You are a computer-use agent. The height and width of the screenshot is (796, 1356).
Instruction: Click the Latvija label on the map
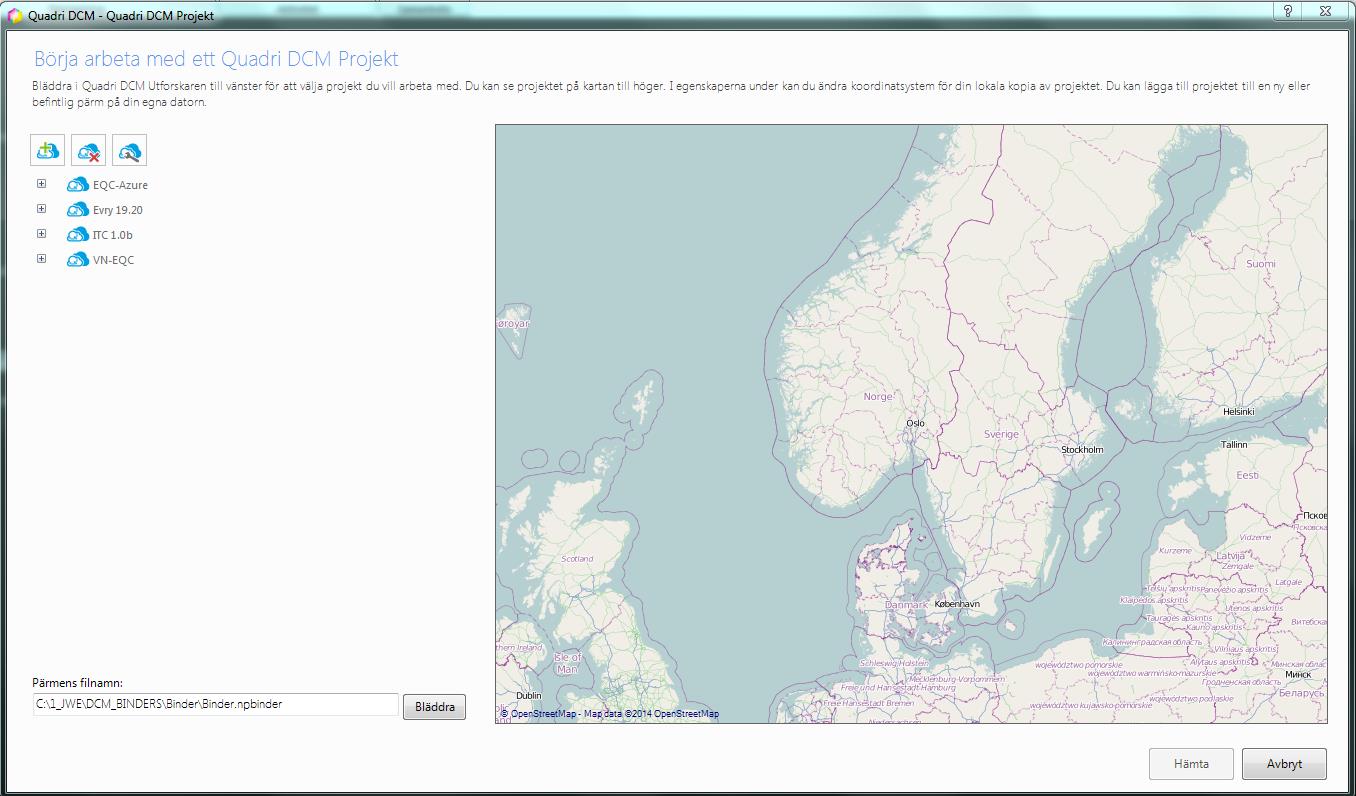point(1230,556)
